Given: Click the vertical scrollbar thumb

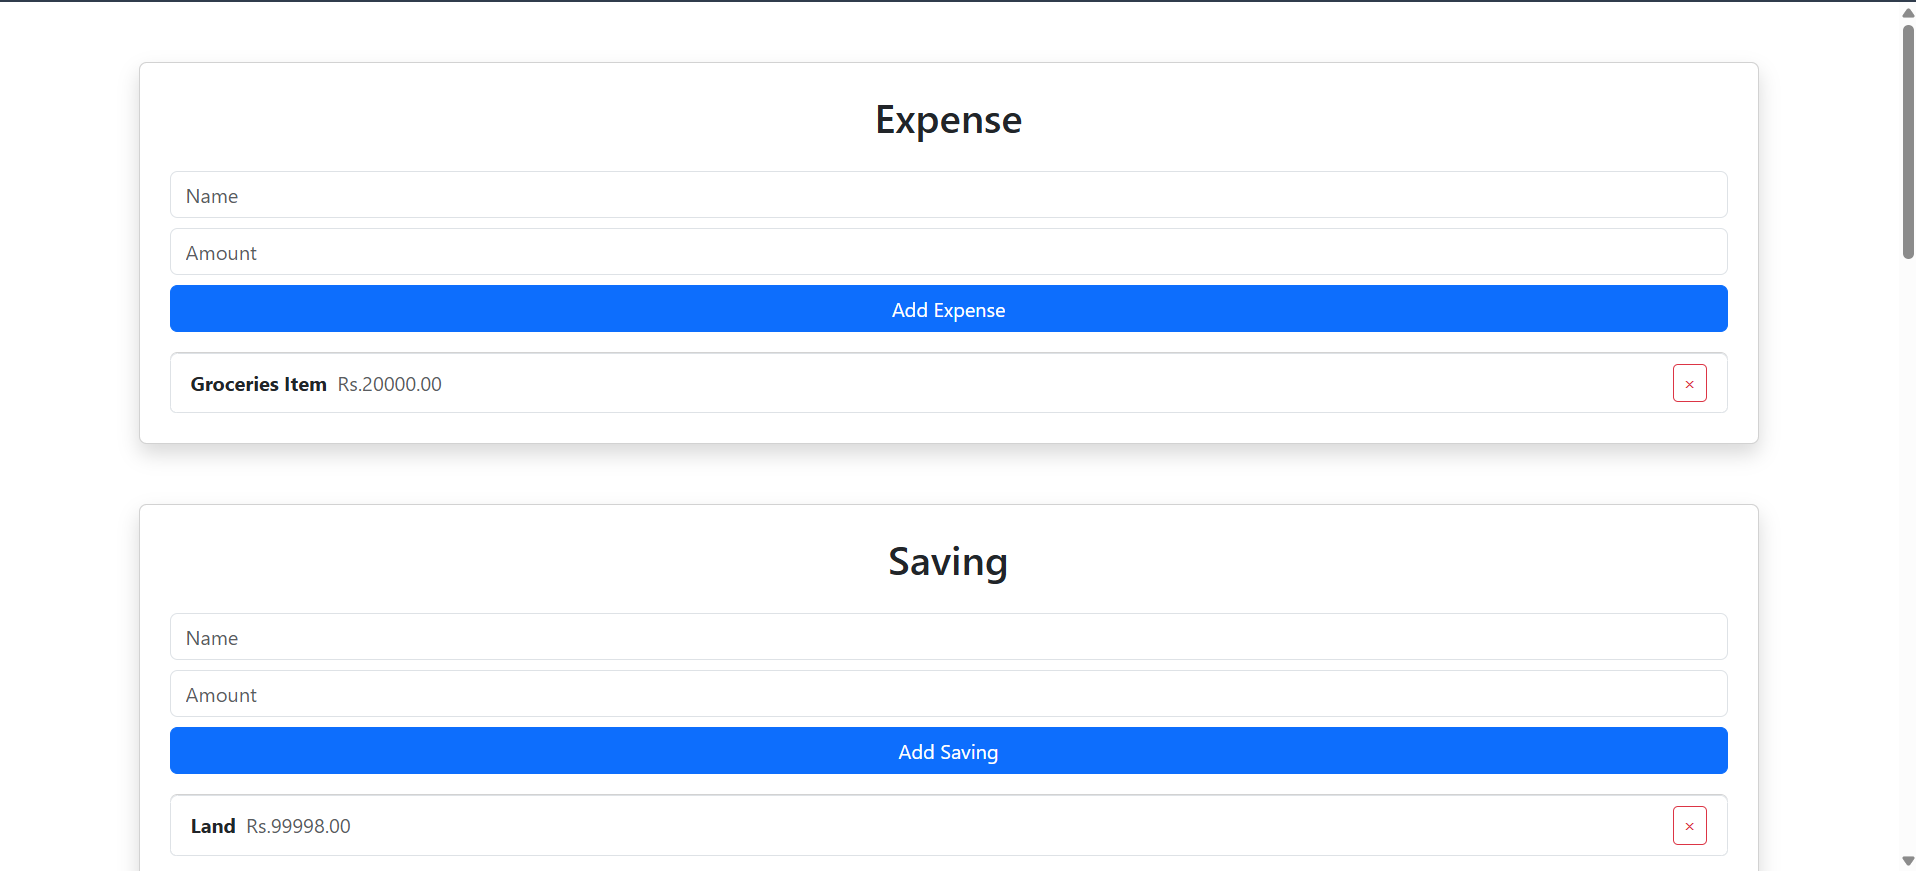Looking at the screenshot, I should coord(1907,140).
